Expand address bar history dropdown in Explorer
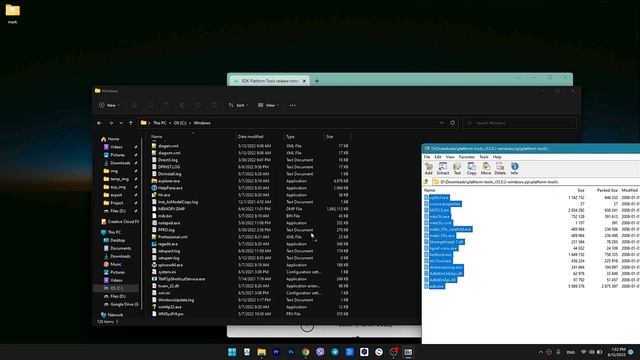Screen dimensions: 640x360 (x=441, y=123)
